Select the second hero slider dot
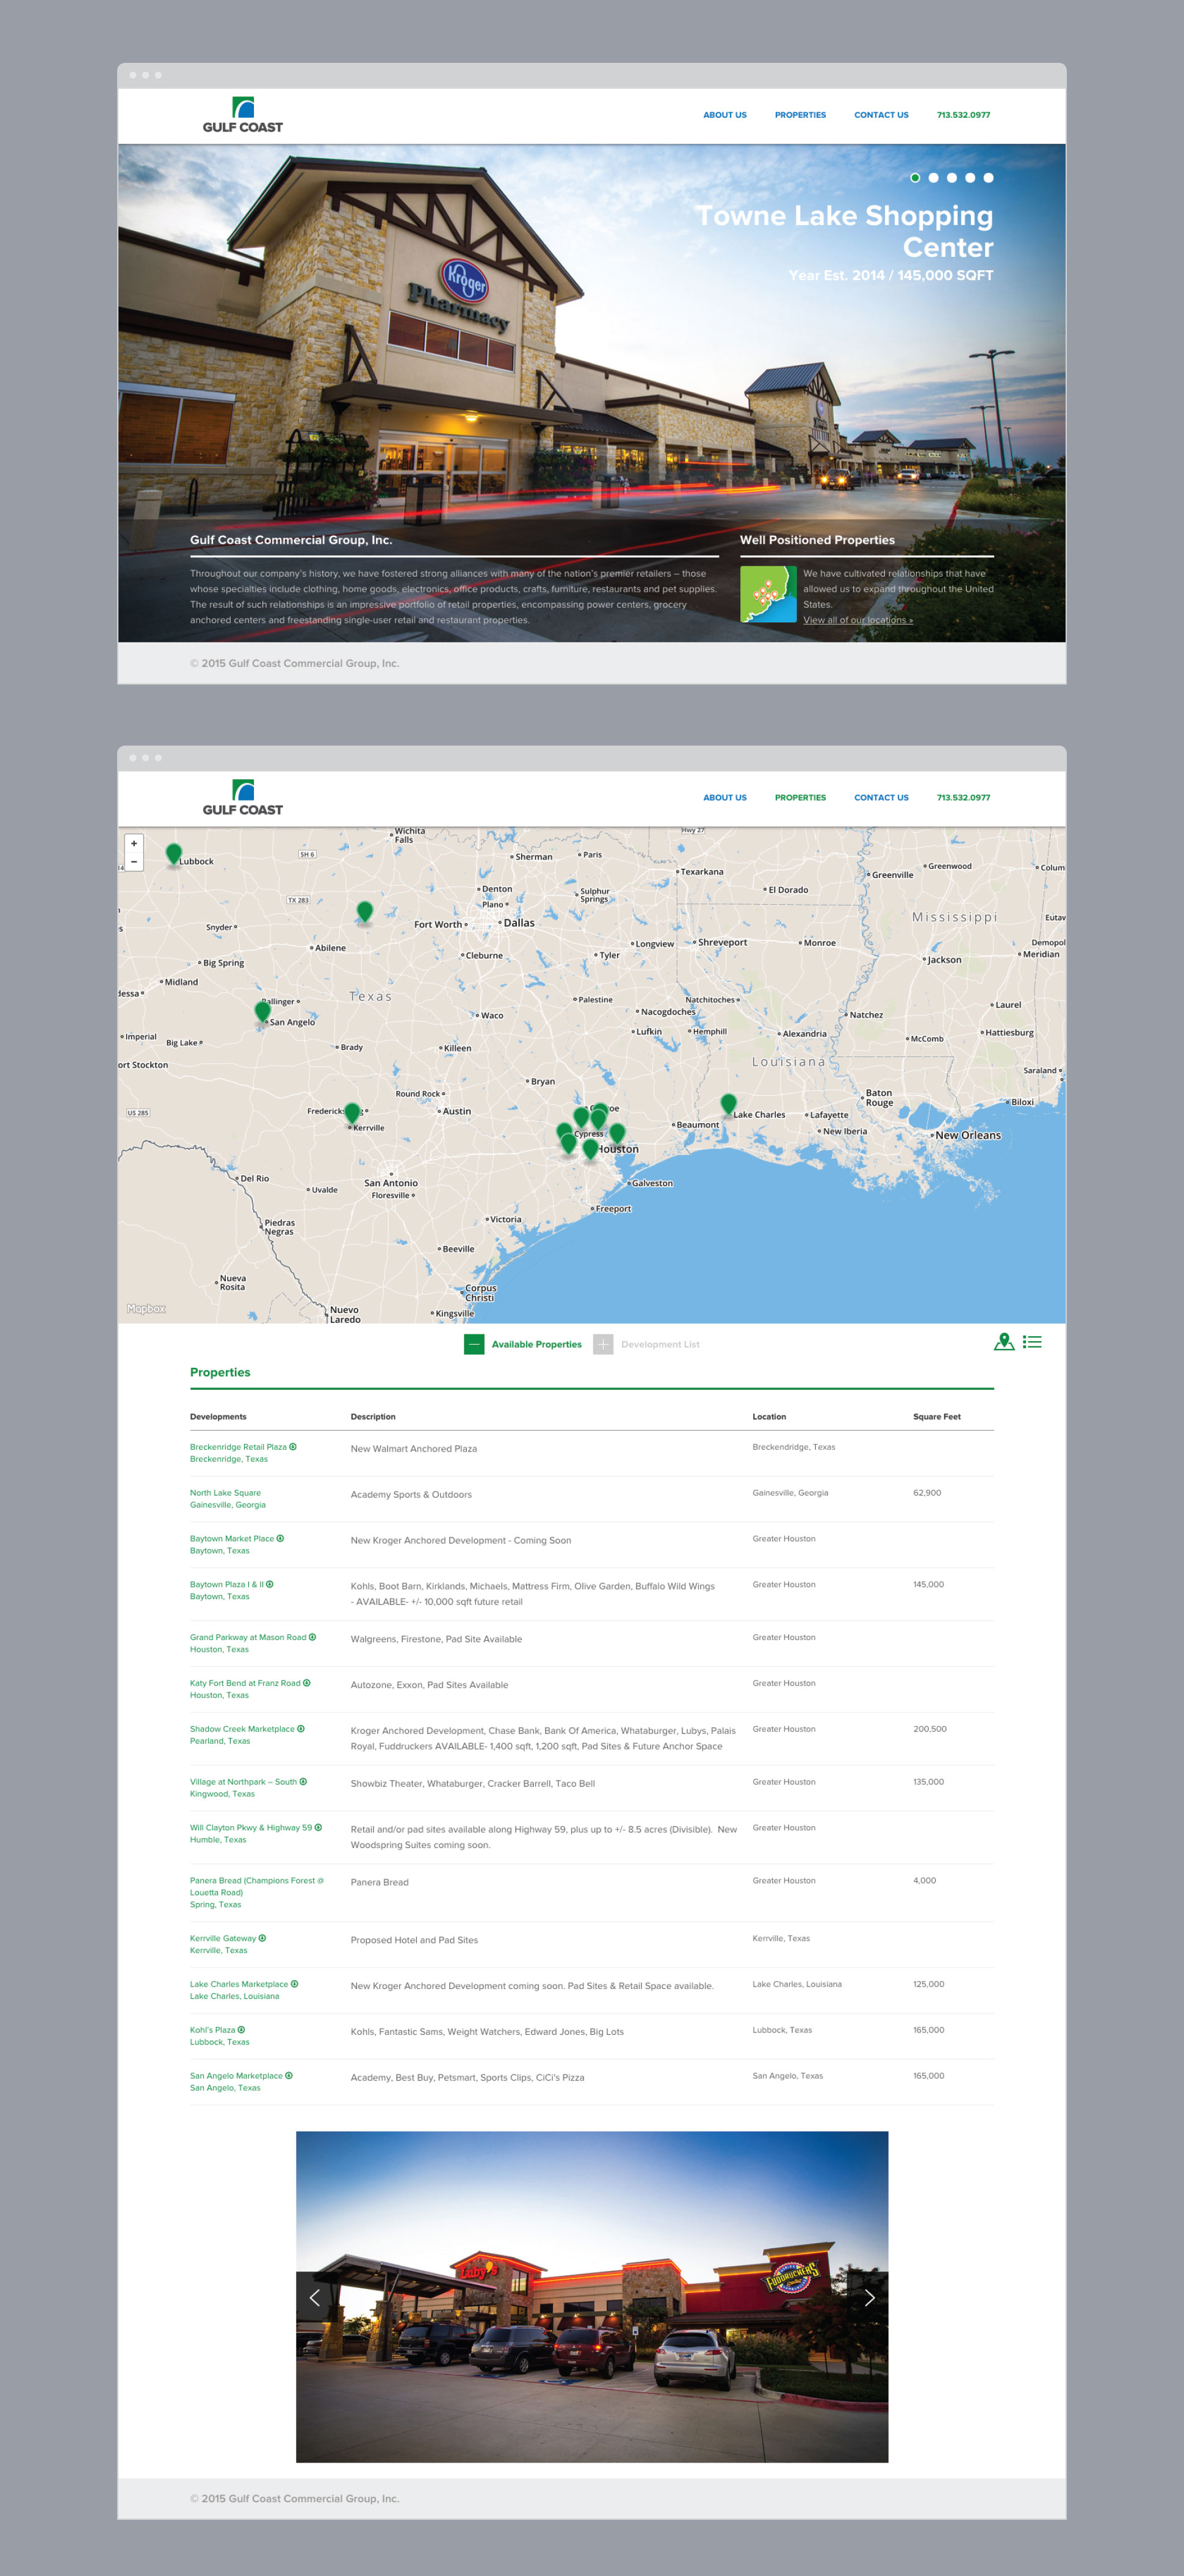 coord(933,178)
